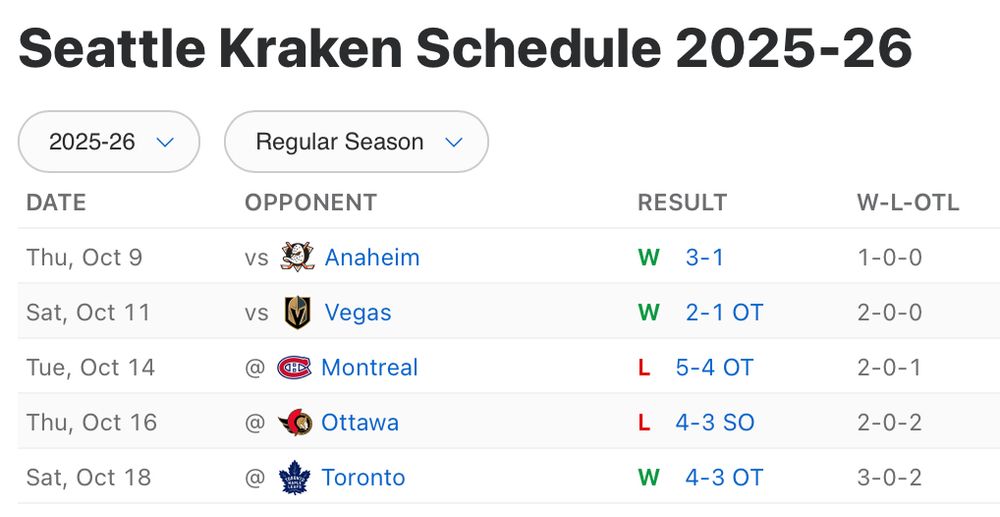Viewport: 1000px width, 517px height.
Task: View the 4-3 SO result at Ottawa
Action: [714, 422]
